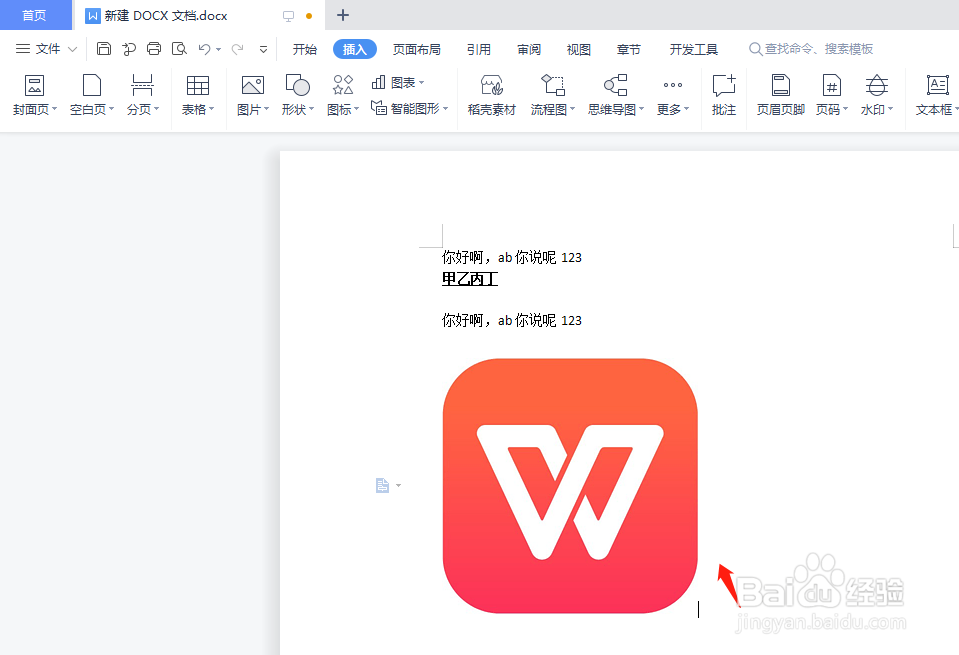Open the shapes (形状) tool

pyautogui.click(x=297, y=95)
